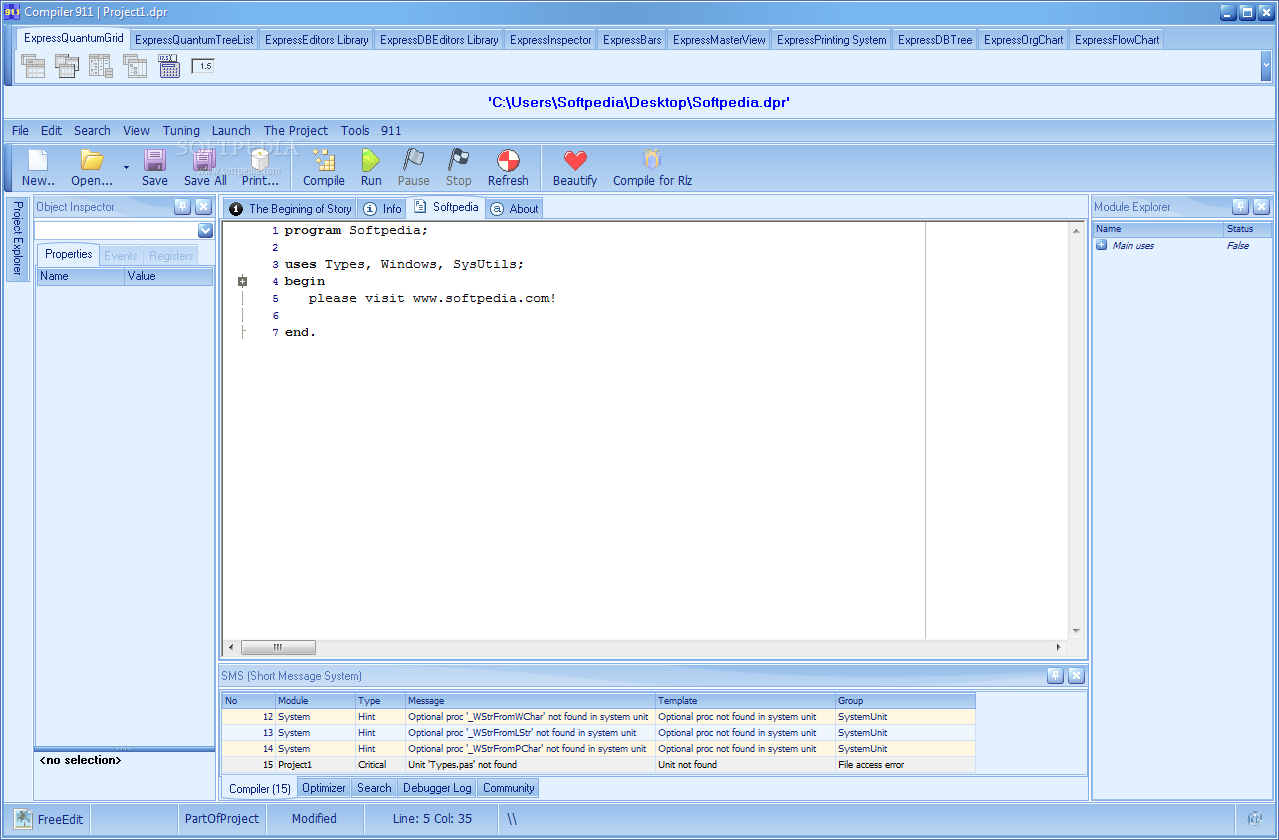Image resolution: width=1279 pixels, height=840 pixels.
Task: Expand the component palette dropdown arrow
Action: [1266, 66]
